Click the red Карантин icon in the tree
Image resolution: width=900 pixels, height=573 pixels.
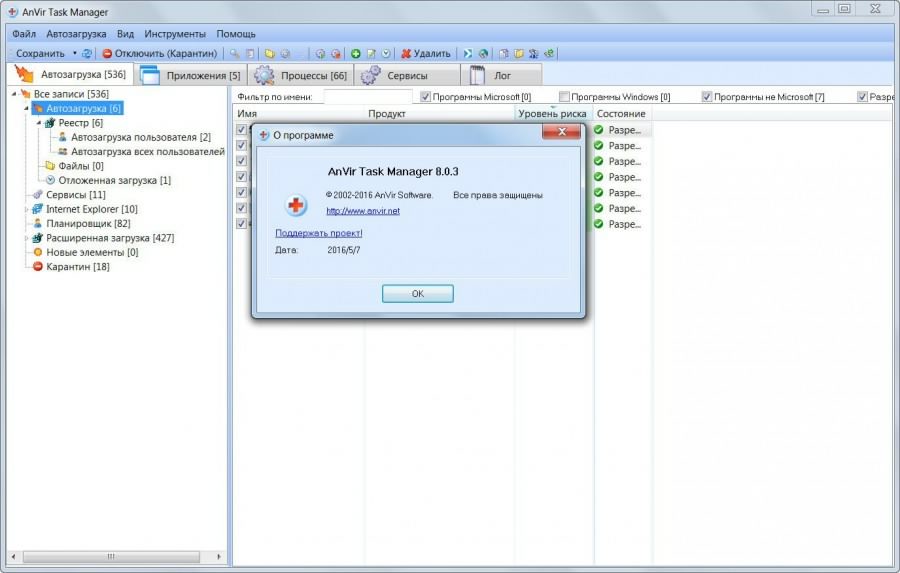tap(37, 267)
